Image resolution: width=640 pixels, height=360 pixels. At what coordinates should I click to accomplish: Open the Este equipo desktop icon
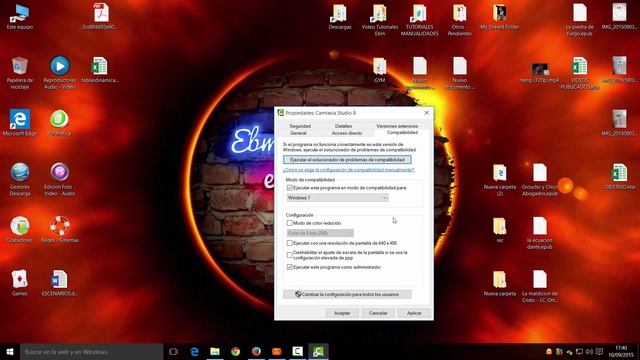coord(20,16)
